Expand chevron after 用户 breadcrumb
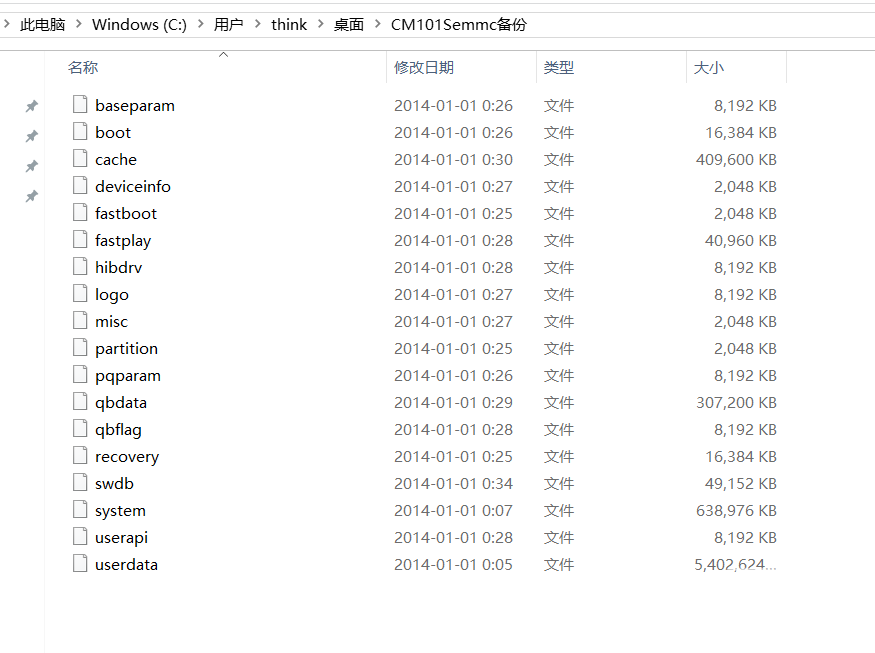 tap(258, 24)
